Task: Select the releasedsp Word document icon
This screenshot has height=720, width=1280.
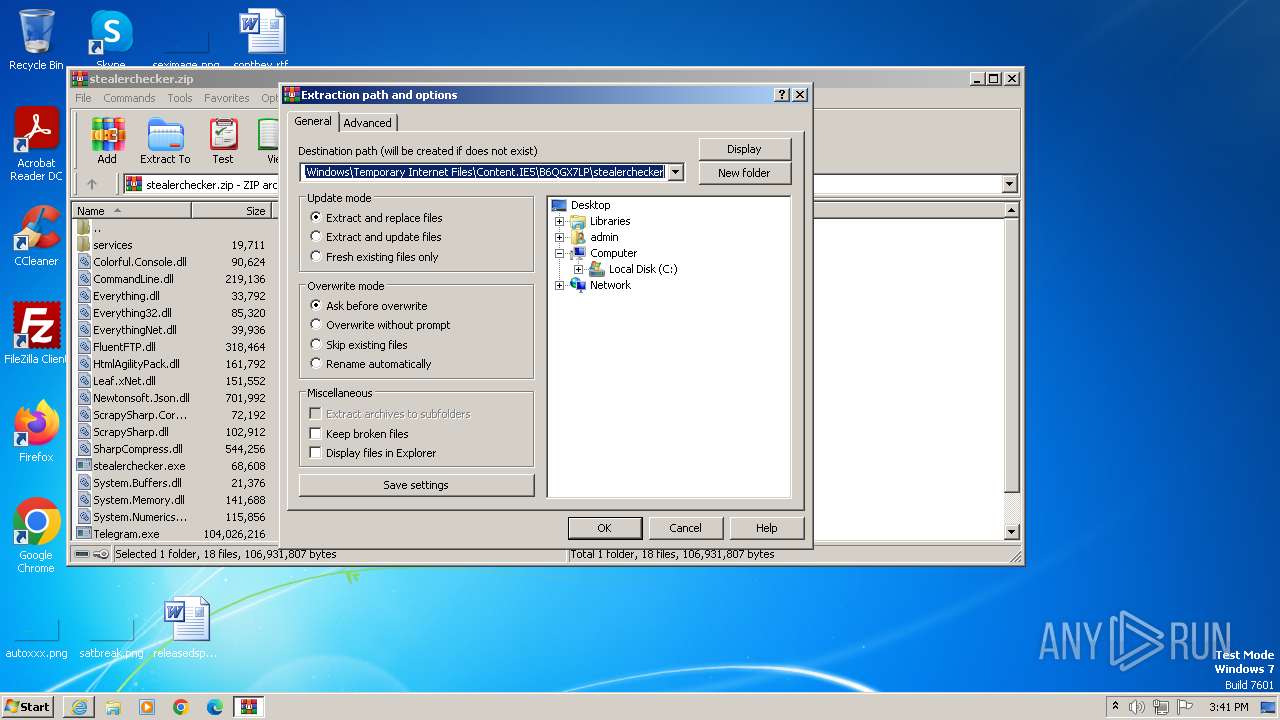Action: pyautogui.click(x=186, y=628)
